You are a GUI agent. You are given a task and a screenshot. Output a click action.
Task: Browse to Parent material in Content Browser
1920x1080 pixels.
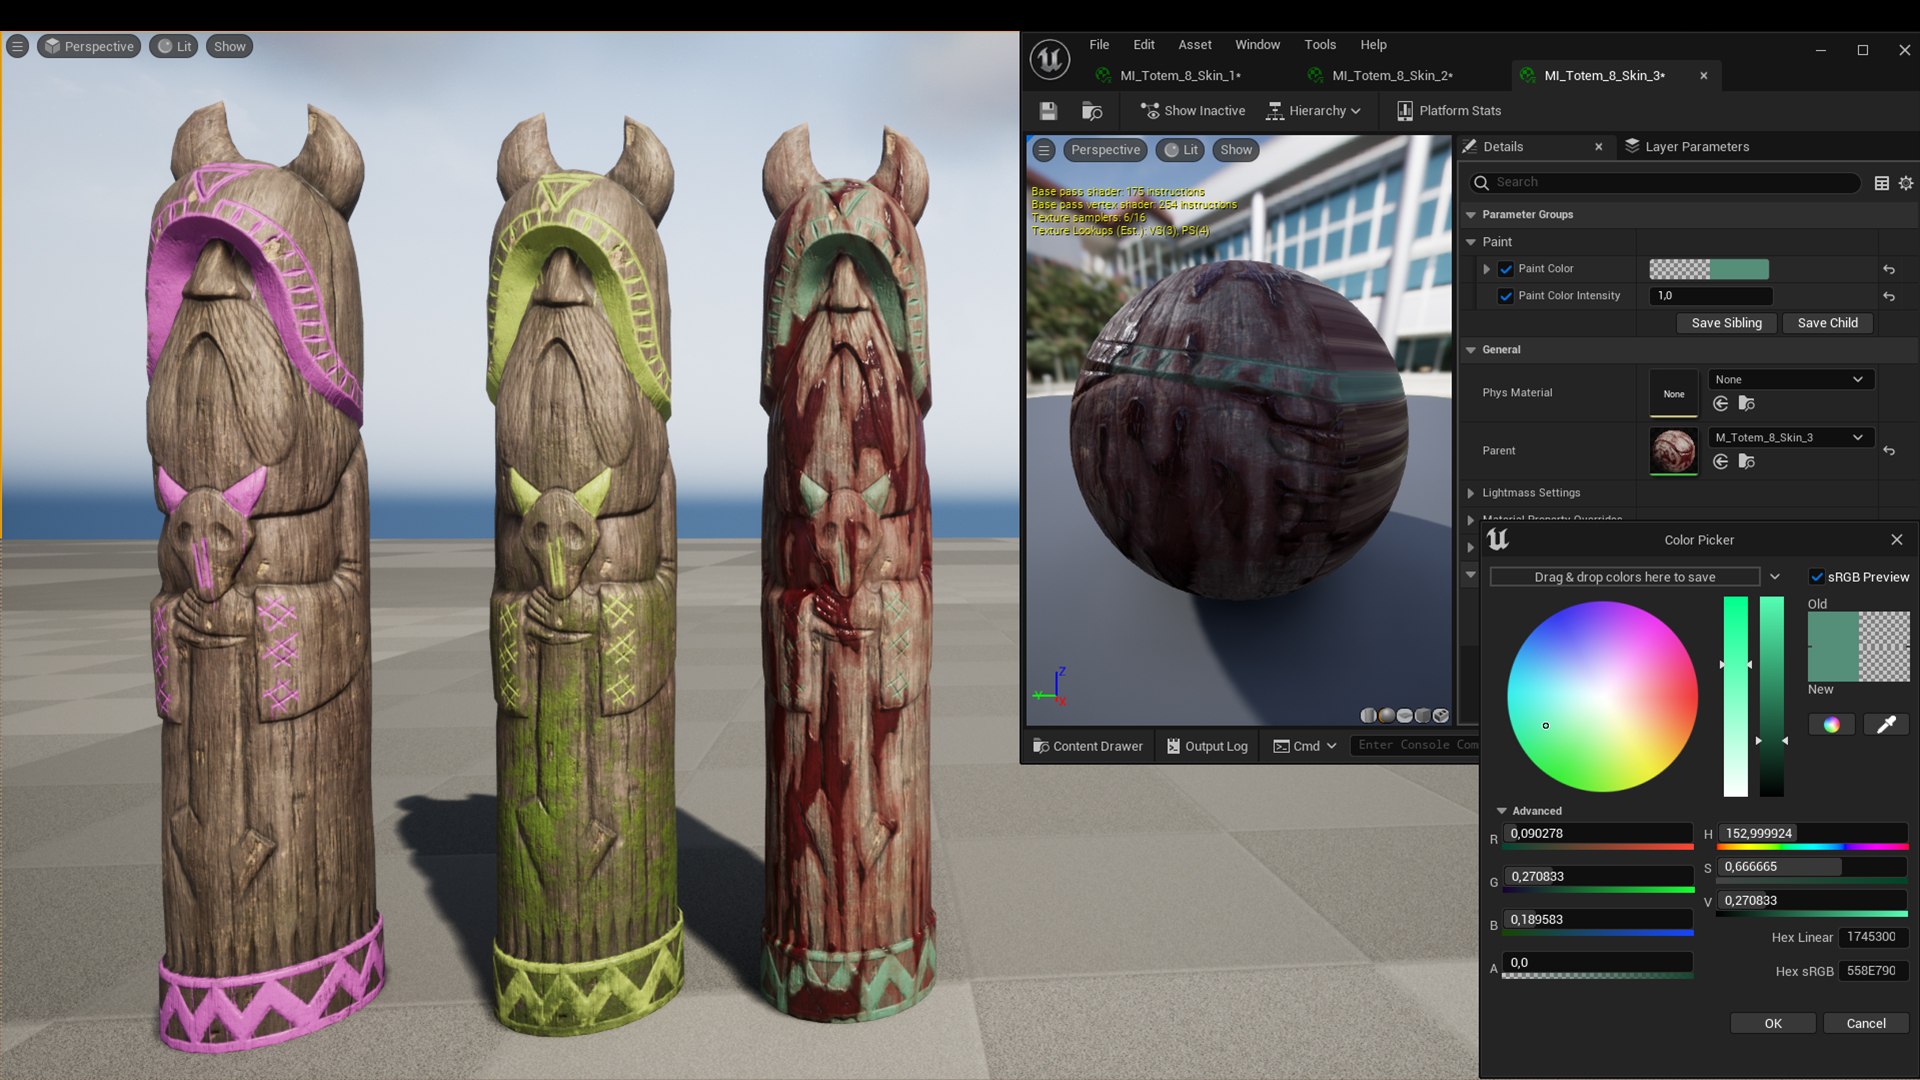tap(1747, 461)
